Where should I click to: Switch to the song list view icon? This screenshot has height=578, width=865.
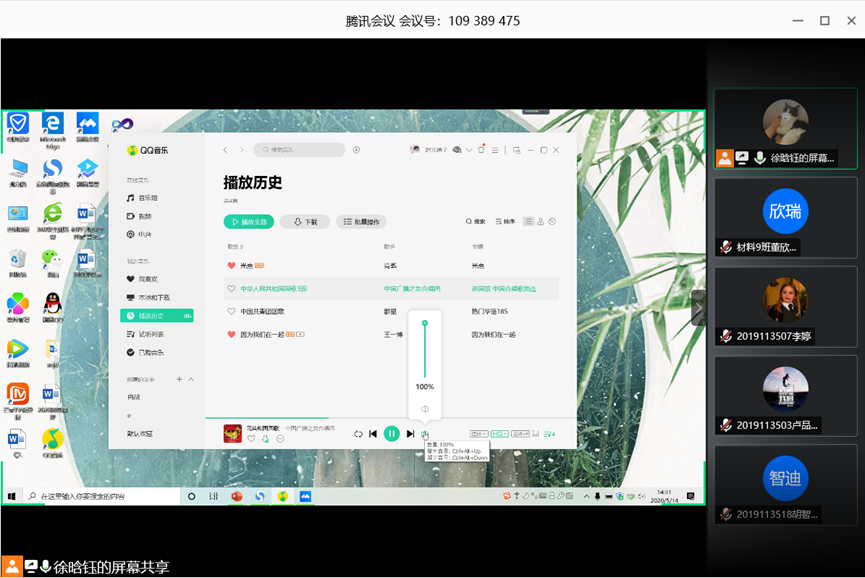[x=528, y=222]
